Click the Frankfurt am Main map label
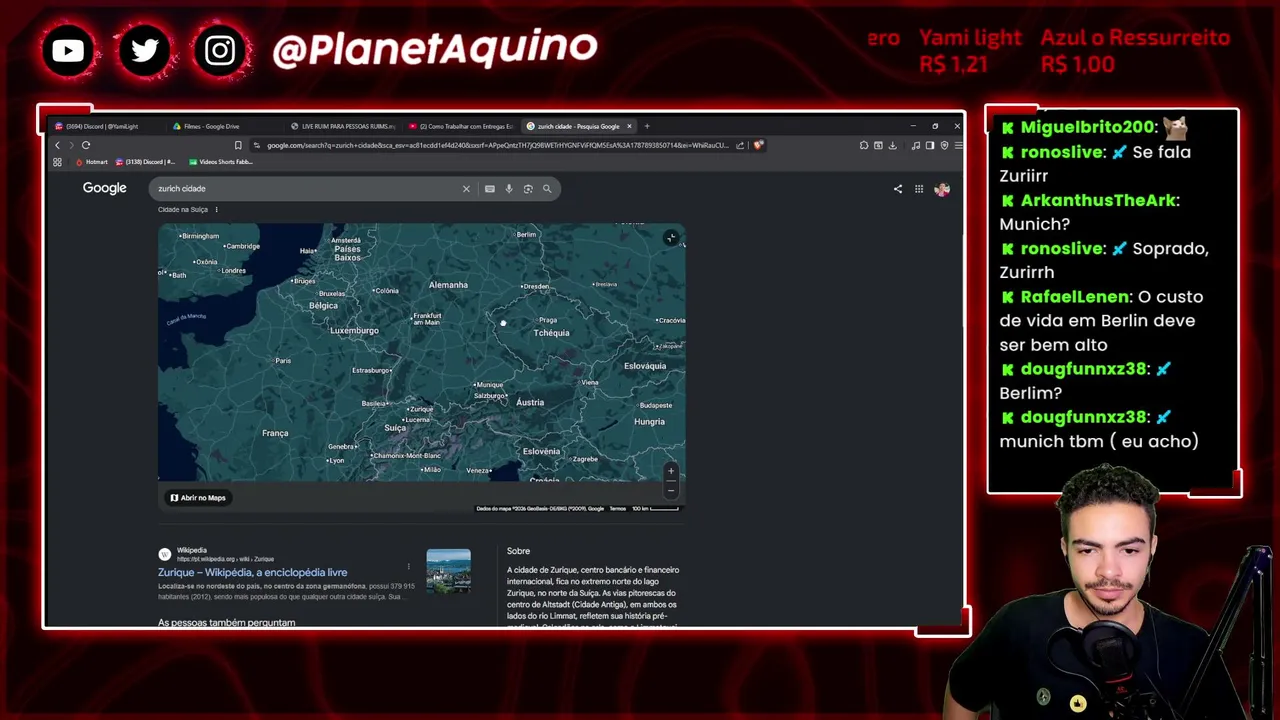Image resolution: width=1280 pixels, height=720 pixels. click(x=427, y=319)
